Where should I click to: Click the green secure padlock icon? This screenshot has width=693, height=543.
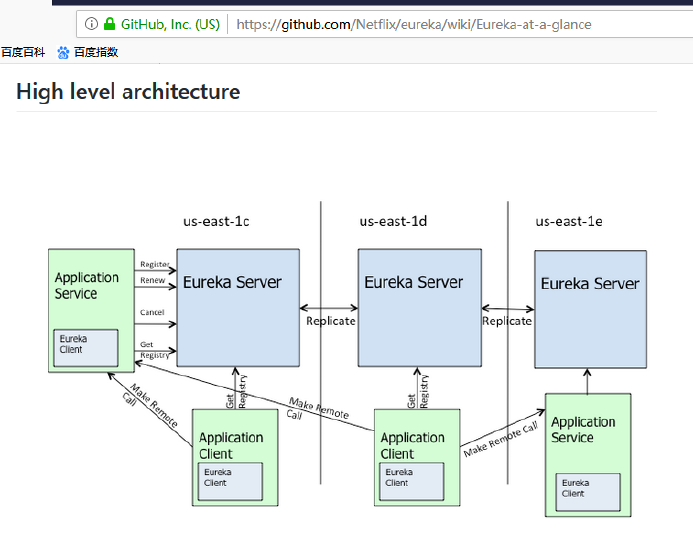(110, 24)
